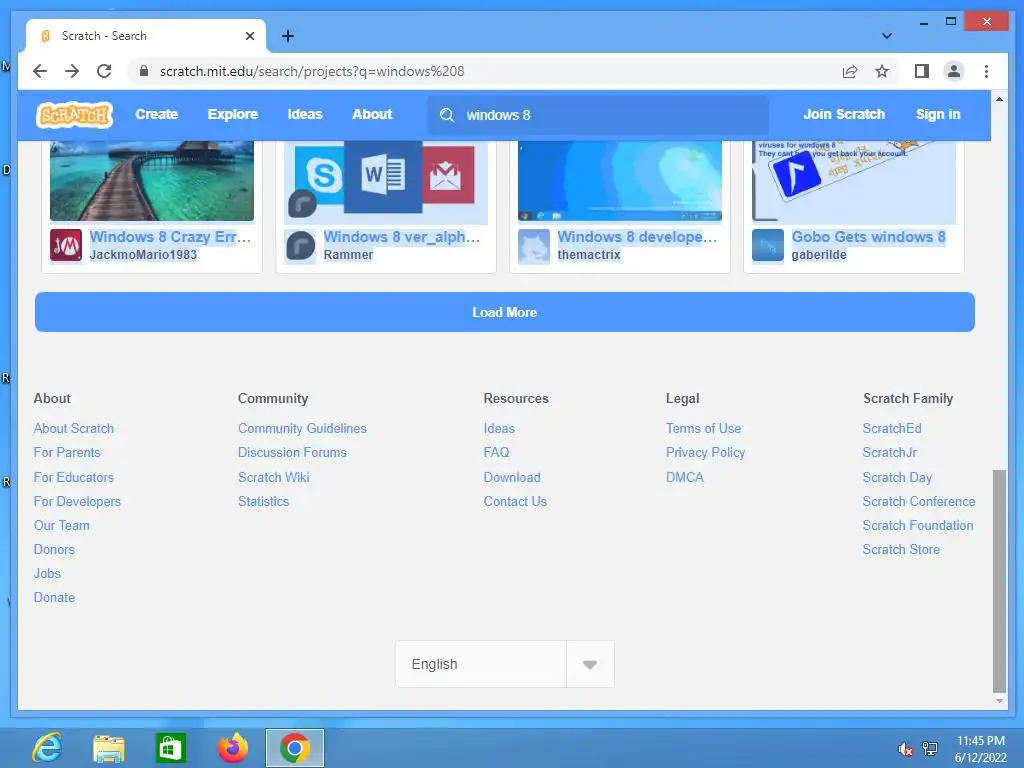Open Windows 8 Crazy Err... project link
The width and height of the screenshot is (1024, 768).
point(170,237)
